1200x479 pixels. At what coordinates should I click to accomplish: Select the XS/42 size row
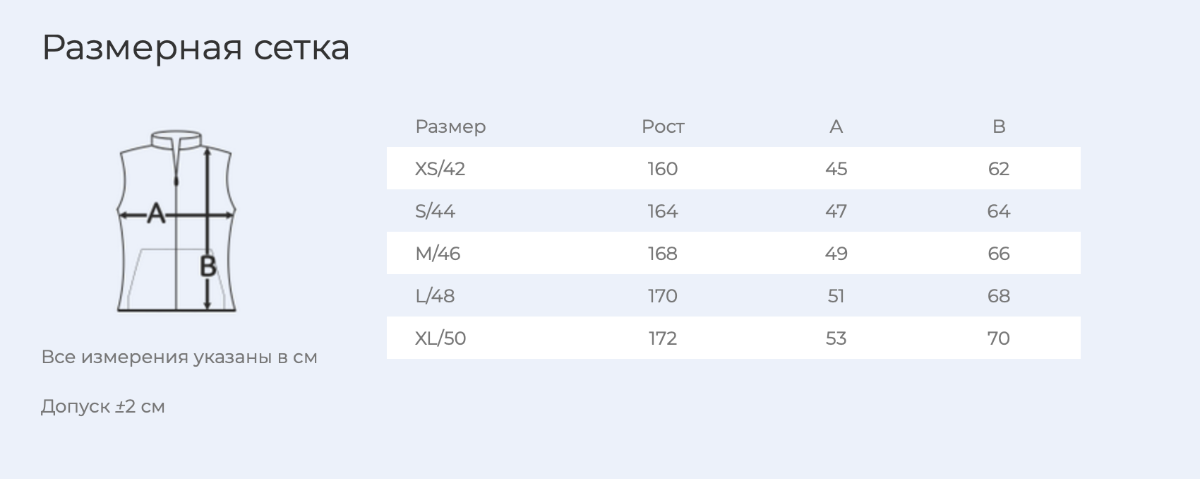coord(734,169)
